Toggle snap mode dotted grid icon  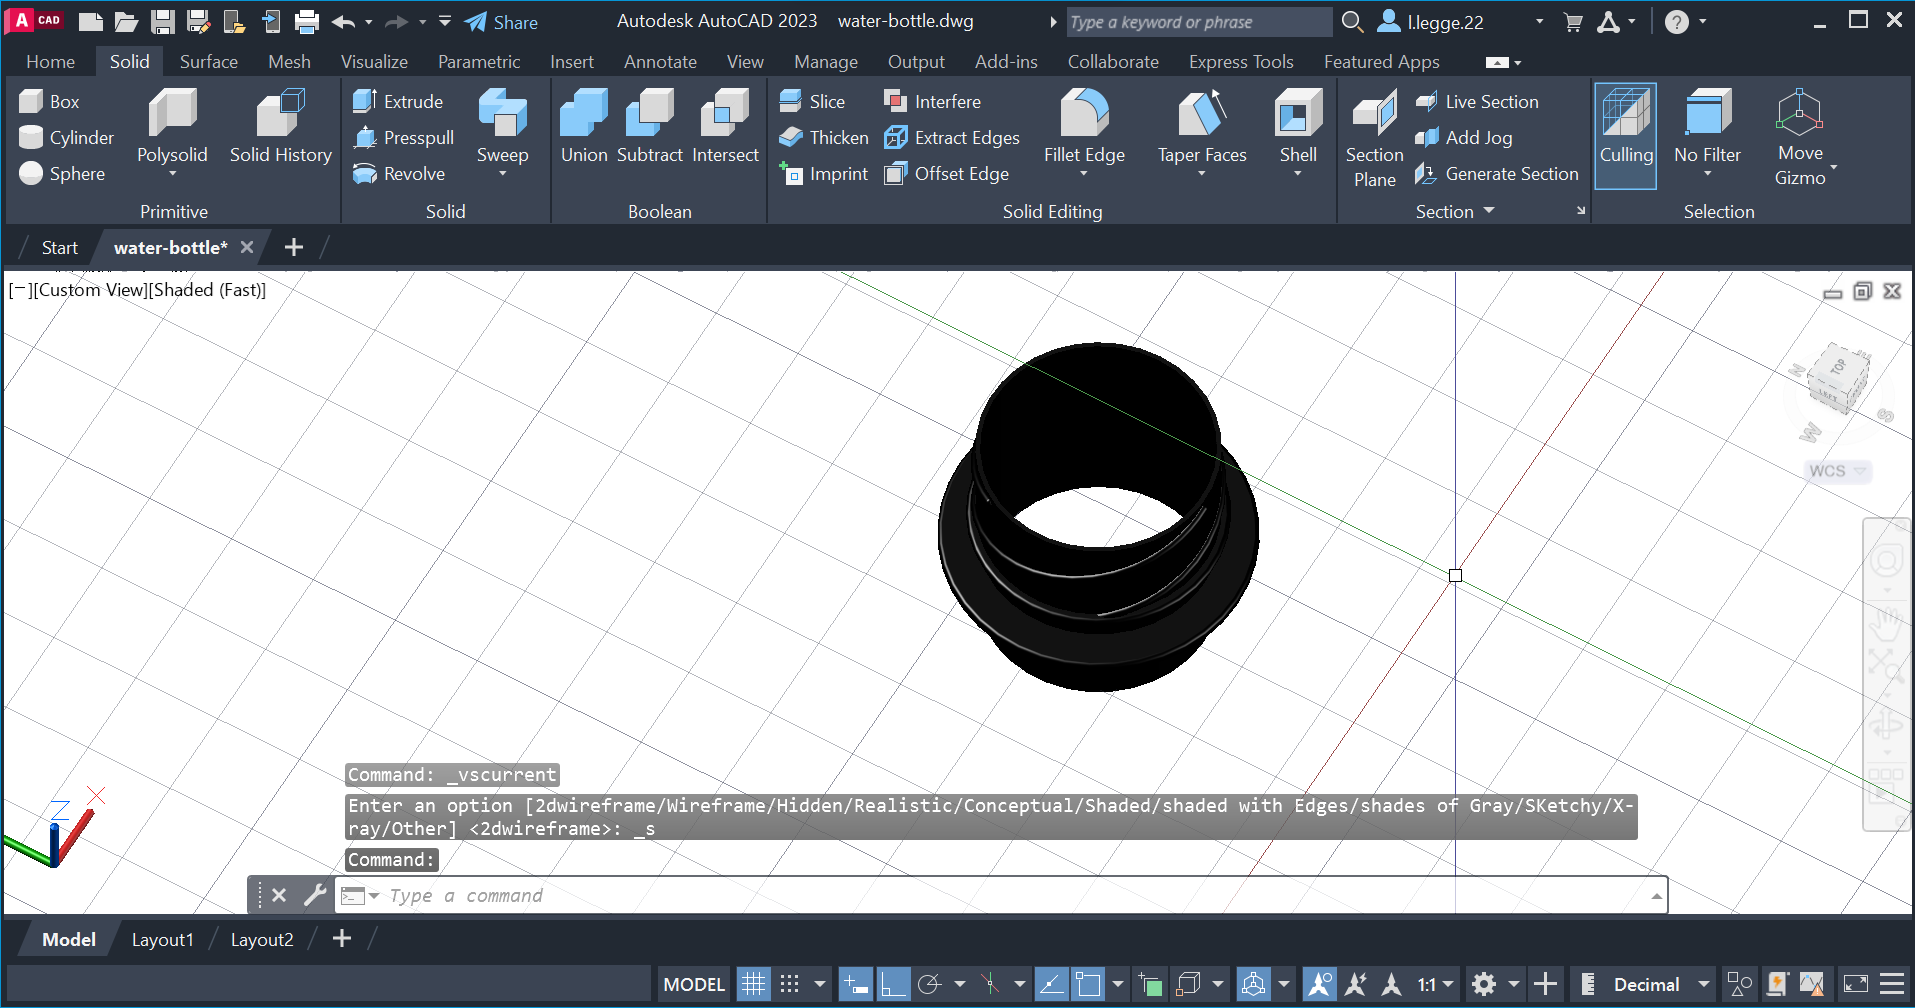tap(789, 984)
